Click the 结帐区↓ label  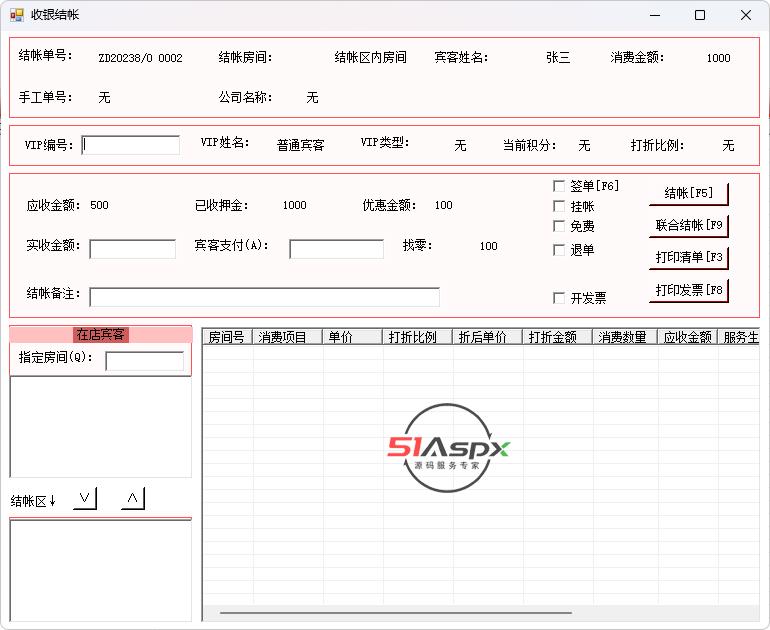[x=33, y=501]
